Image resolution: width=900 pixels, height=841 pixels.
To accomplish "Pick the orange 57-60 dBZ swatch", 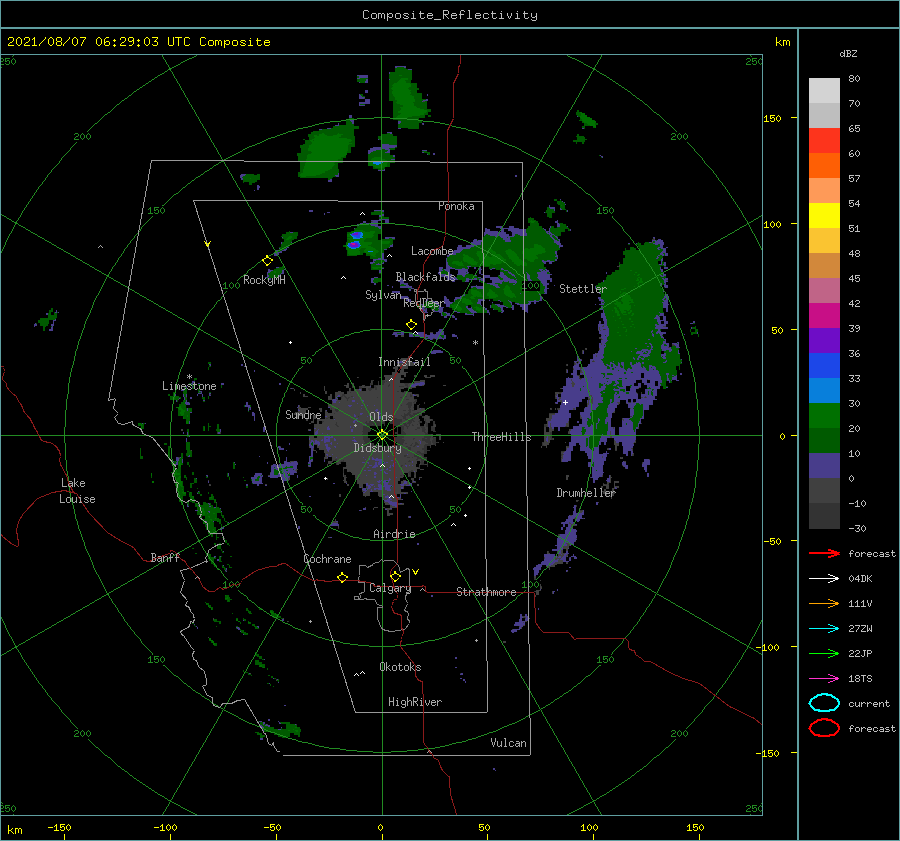I will [824, 165].
